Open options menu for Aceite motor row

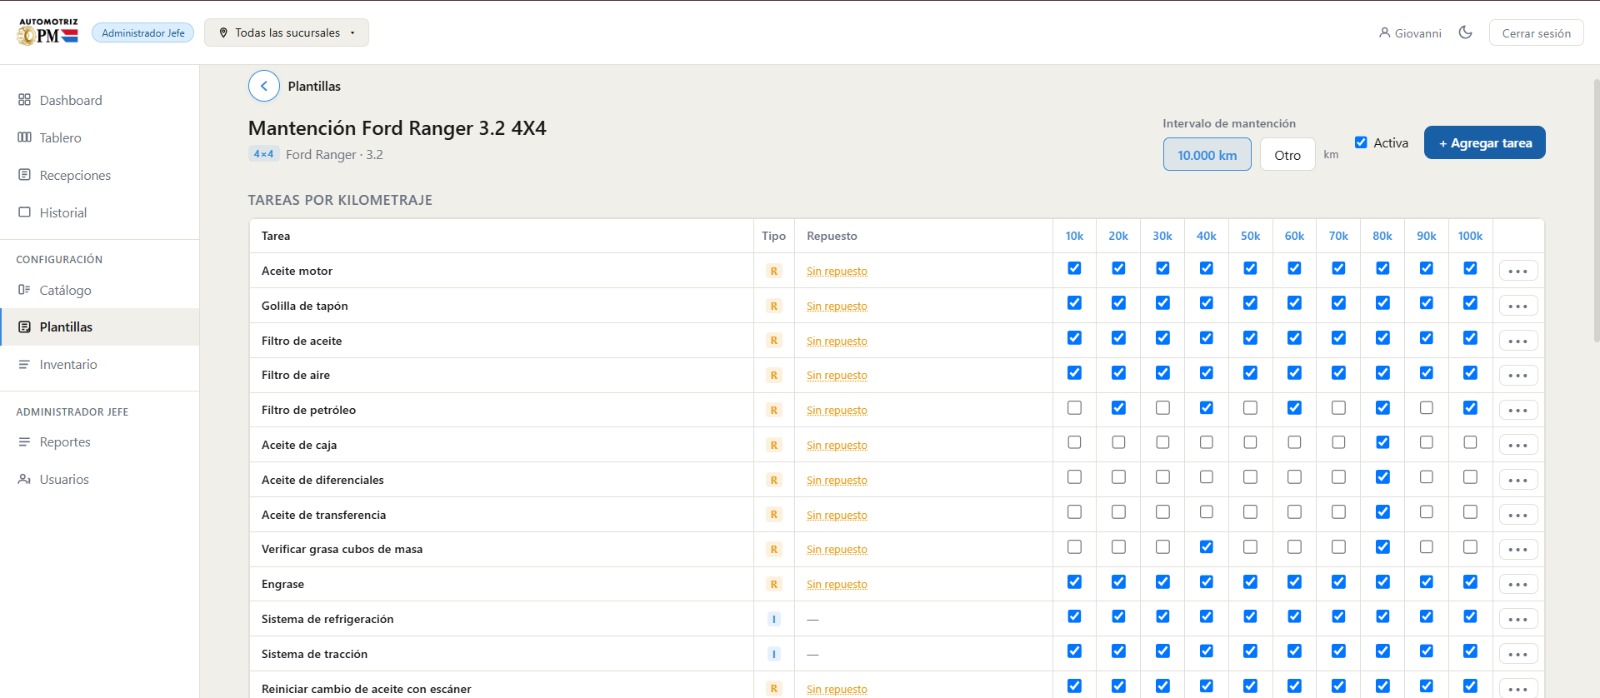coord(1518,271)
